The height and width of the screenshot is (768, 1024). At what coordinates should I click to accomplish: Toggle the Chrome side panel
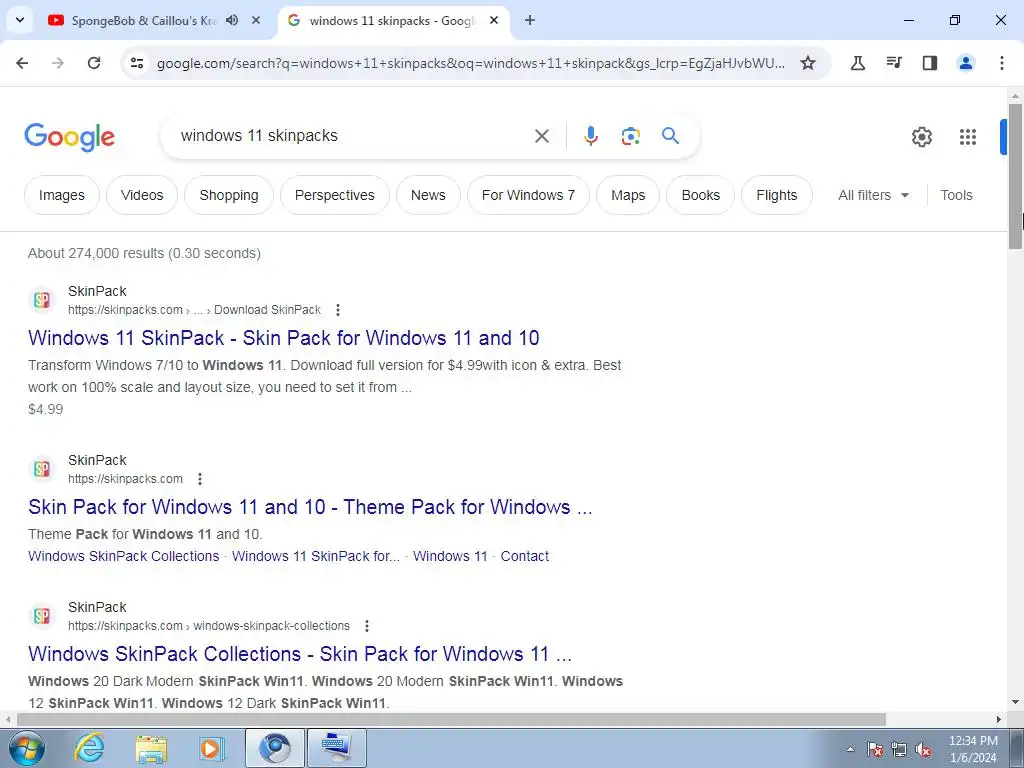930,63
